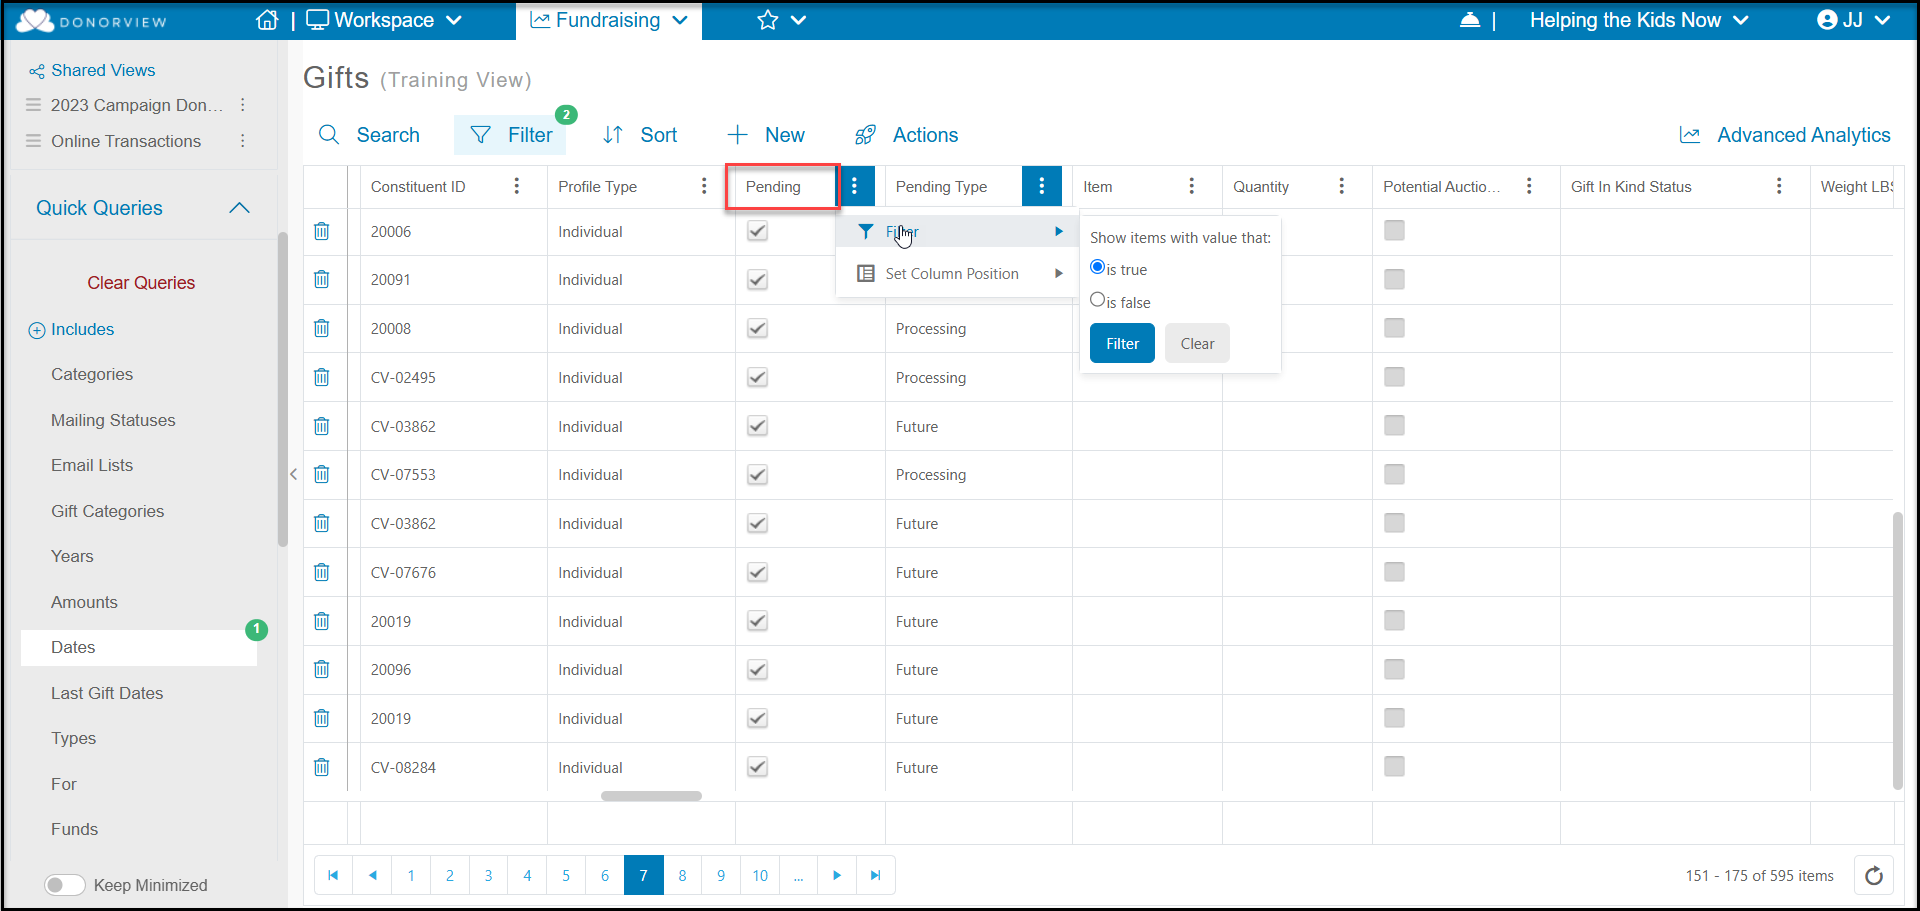Viewport: 1920px width, 911px height.
Task: Go to next page of results
Action: 837,875
